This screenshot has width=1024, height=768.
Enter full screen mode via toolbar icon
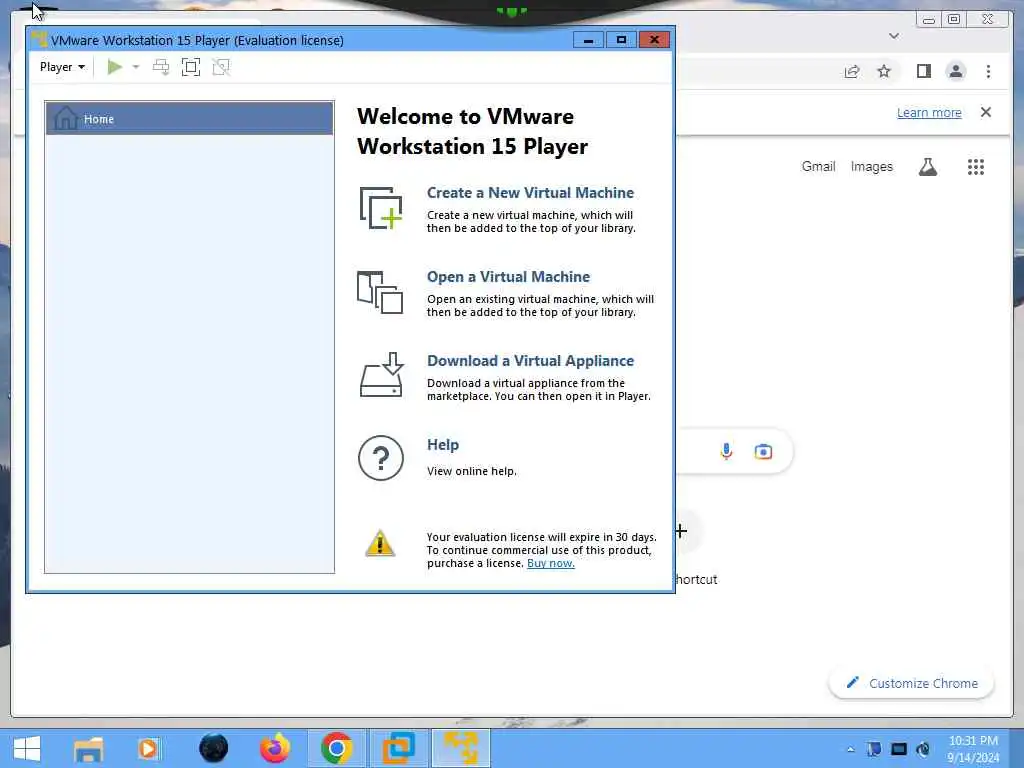click(191, 67)
